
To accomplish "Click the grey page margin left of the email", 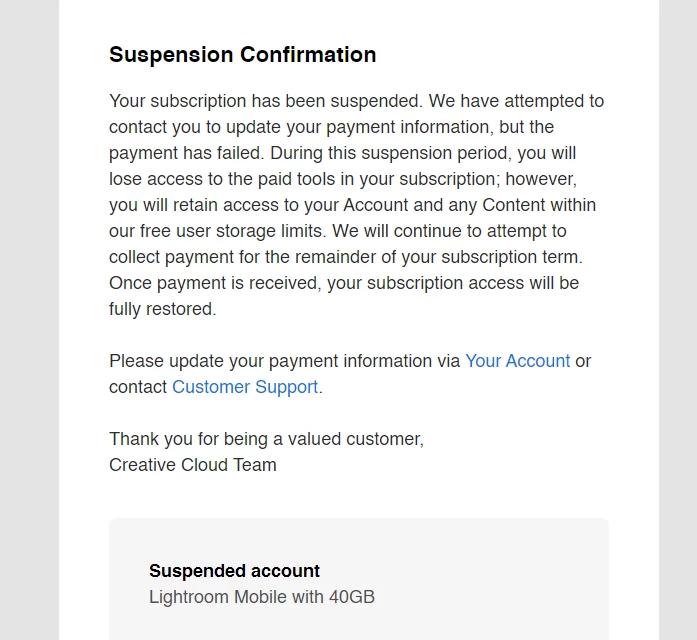I will 29,320.
